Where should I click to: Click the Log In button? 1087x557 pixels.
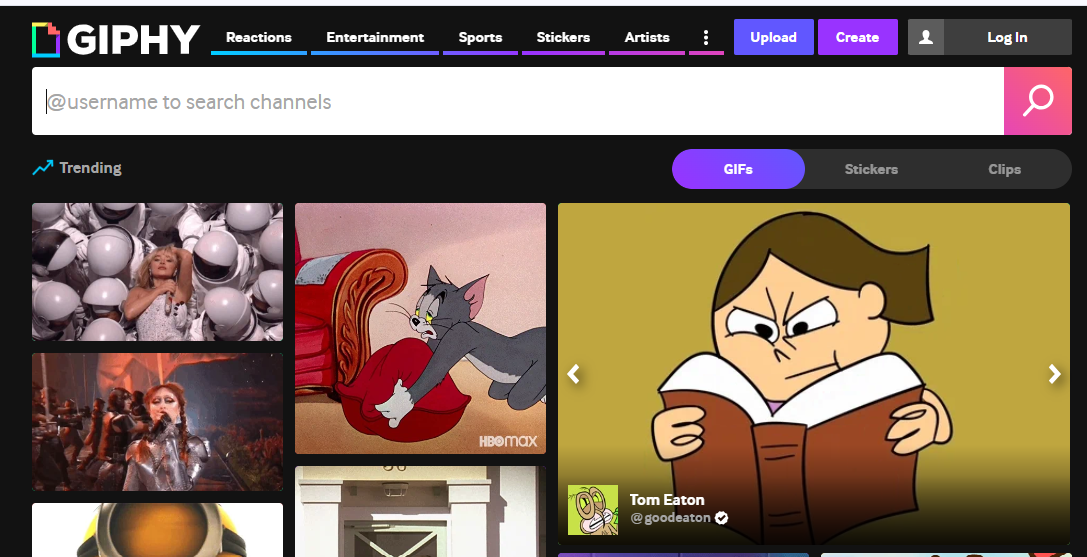click(x=1007, y=37)
